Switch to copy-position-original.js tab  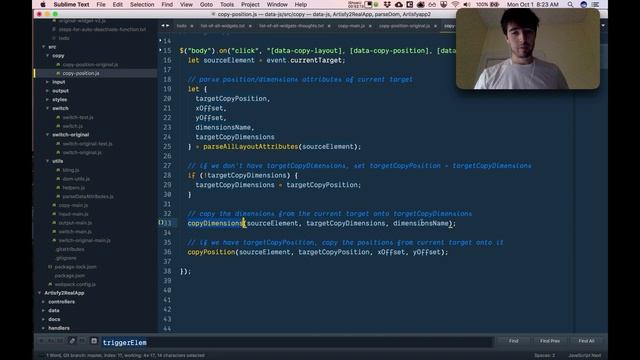tap(404, 26)
